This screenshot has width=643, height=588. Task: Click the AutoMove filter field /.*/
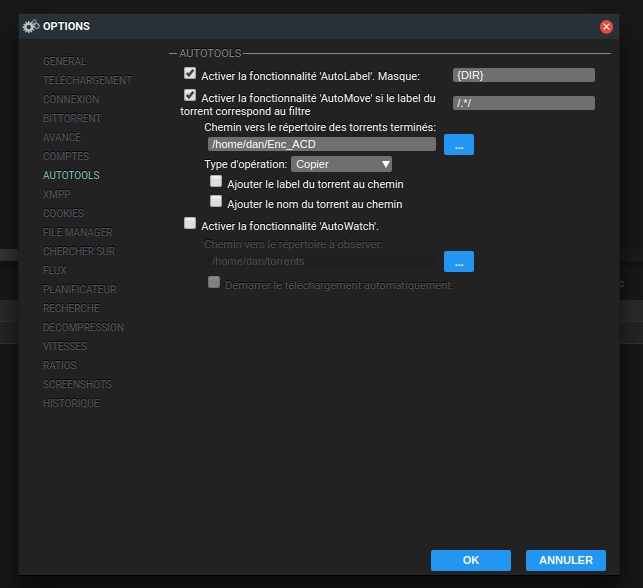(x=524, y=103)
